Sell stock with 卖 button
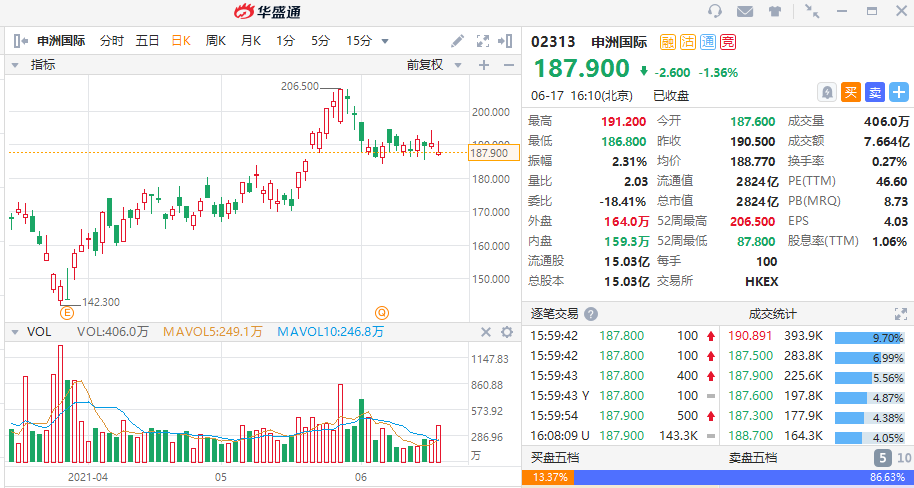Image resolution: width=914 pixels, height=488 pixels. point(876,92)
